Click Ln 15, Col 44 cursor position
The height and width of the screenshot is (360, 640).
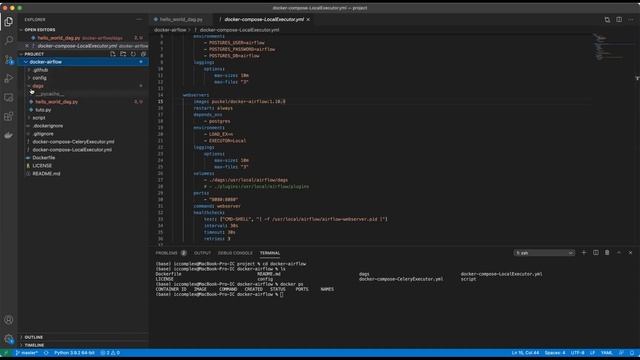(x=525, y=353)
